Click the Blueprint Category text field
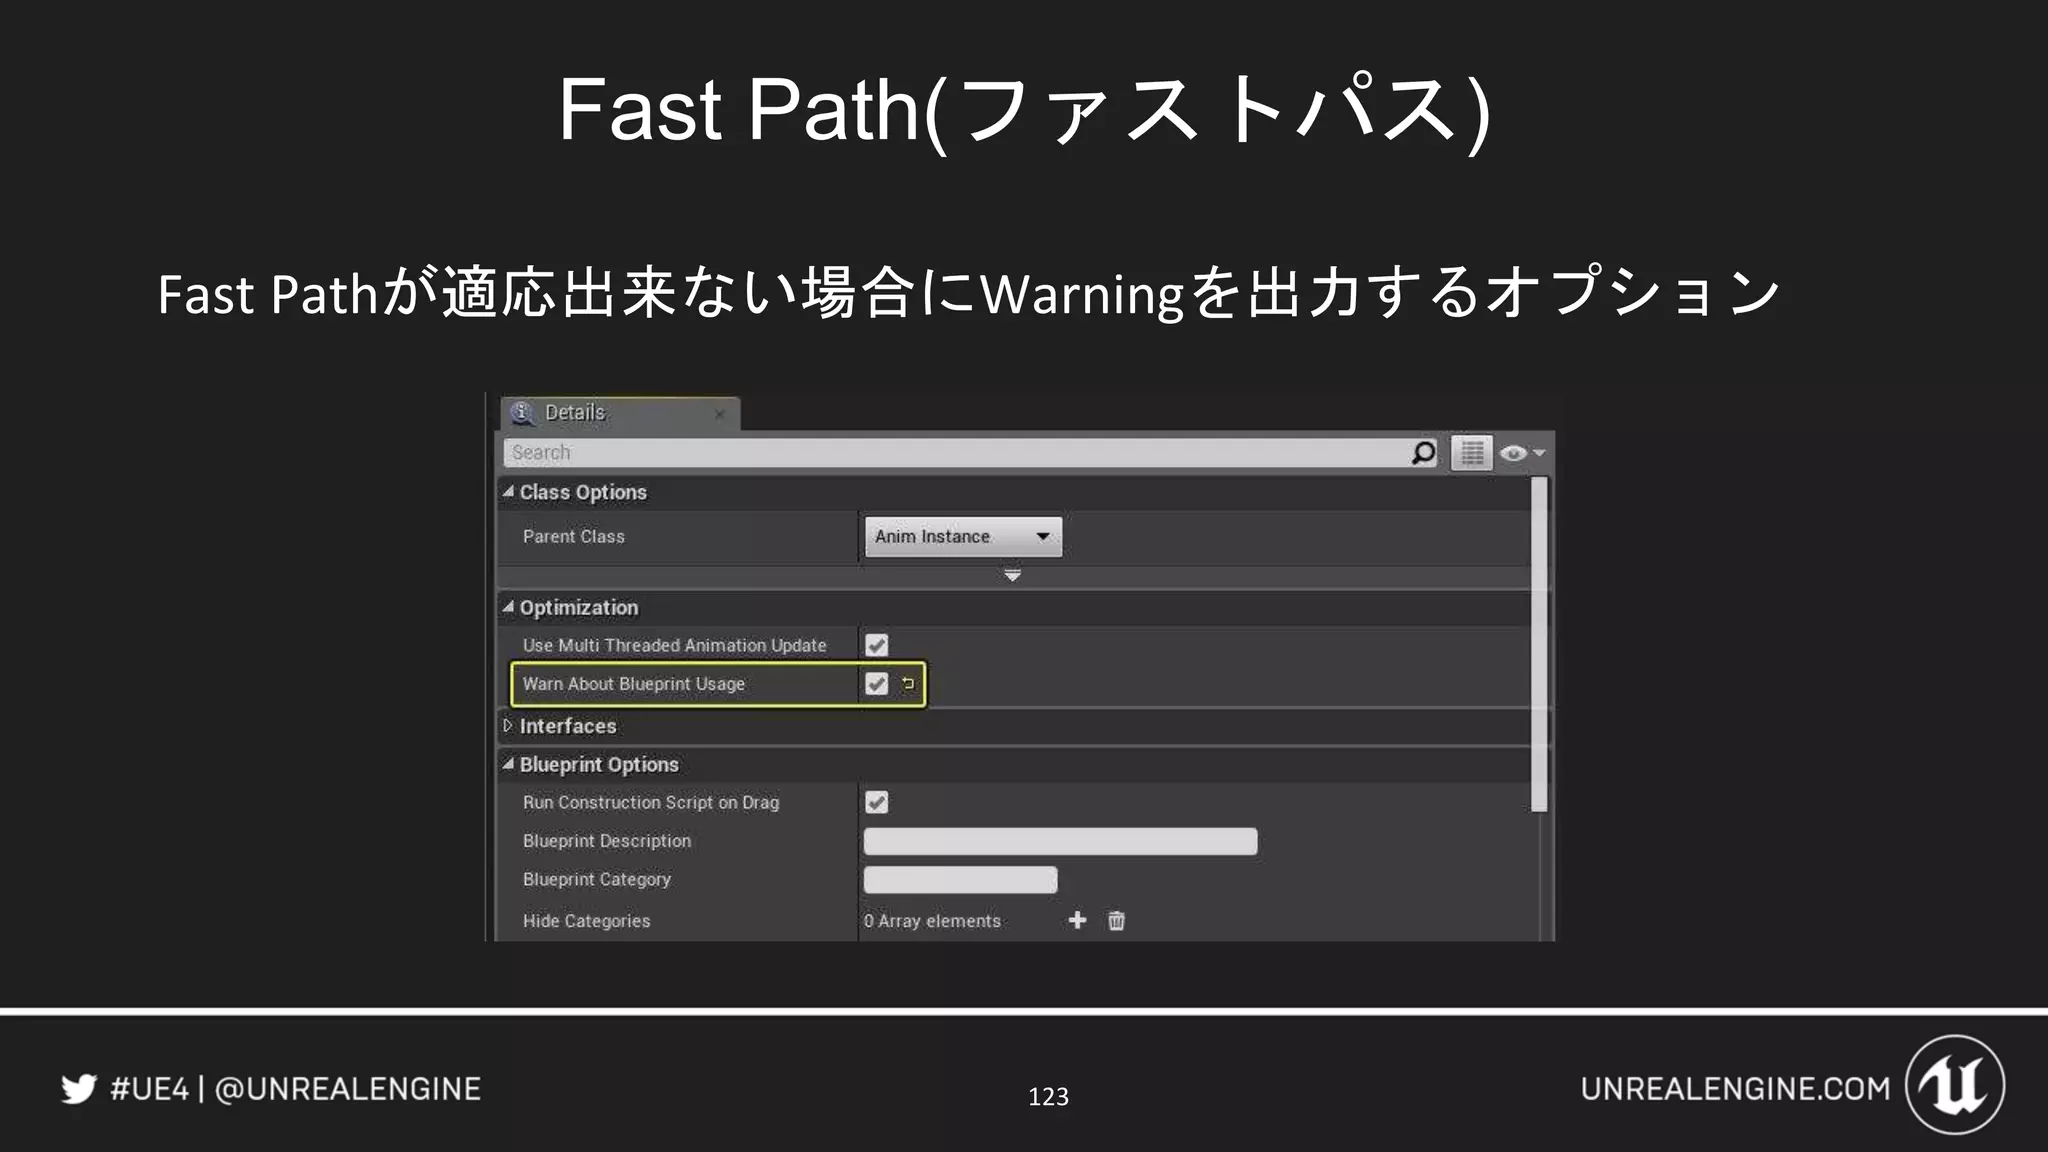The image size is (2048, 1152). click(960, 879)
